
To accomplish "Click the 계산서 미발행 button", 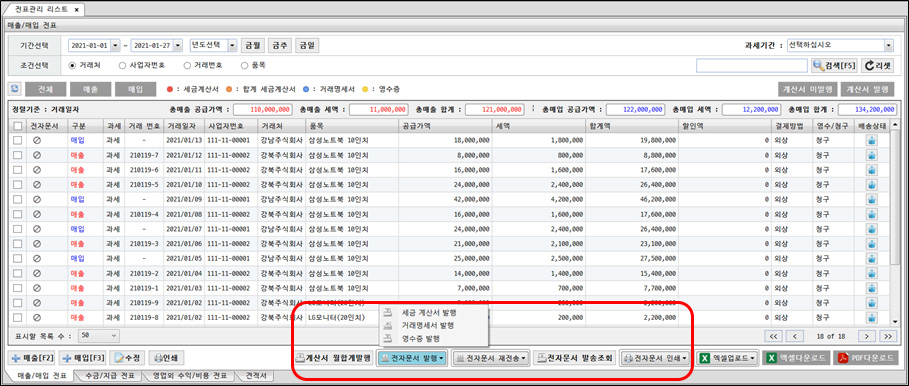I will (808, 89).
